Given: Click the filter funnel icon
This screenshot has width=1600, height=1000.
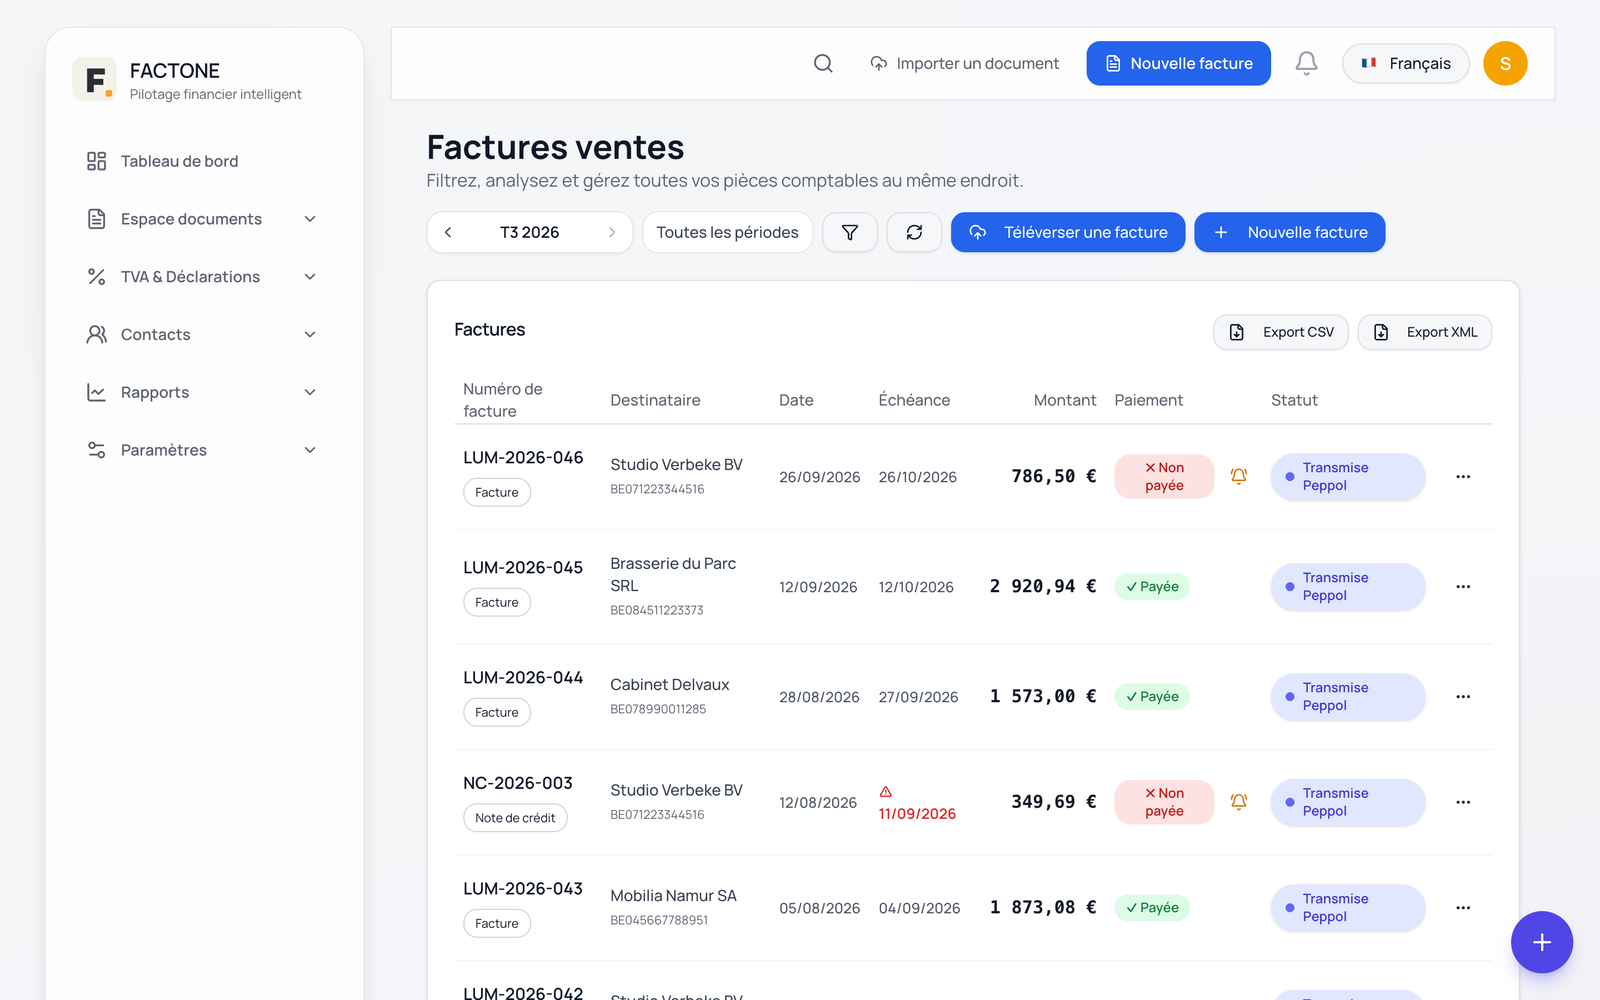Looking at the screenshot, I should (x=850, y=232).
